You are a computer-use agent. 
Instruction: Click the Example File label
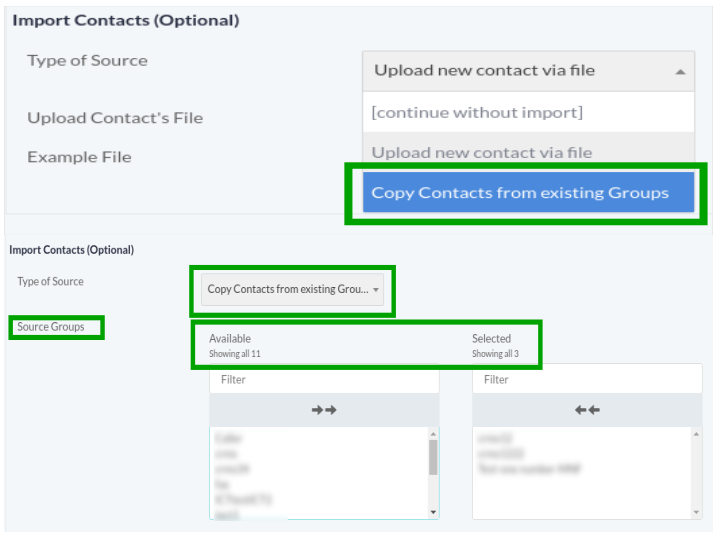pyautogui.click(x=79, y=157)
